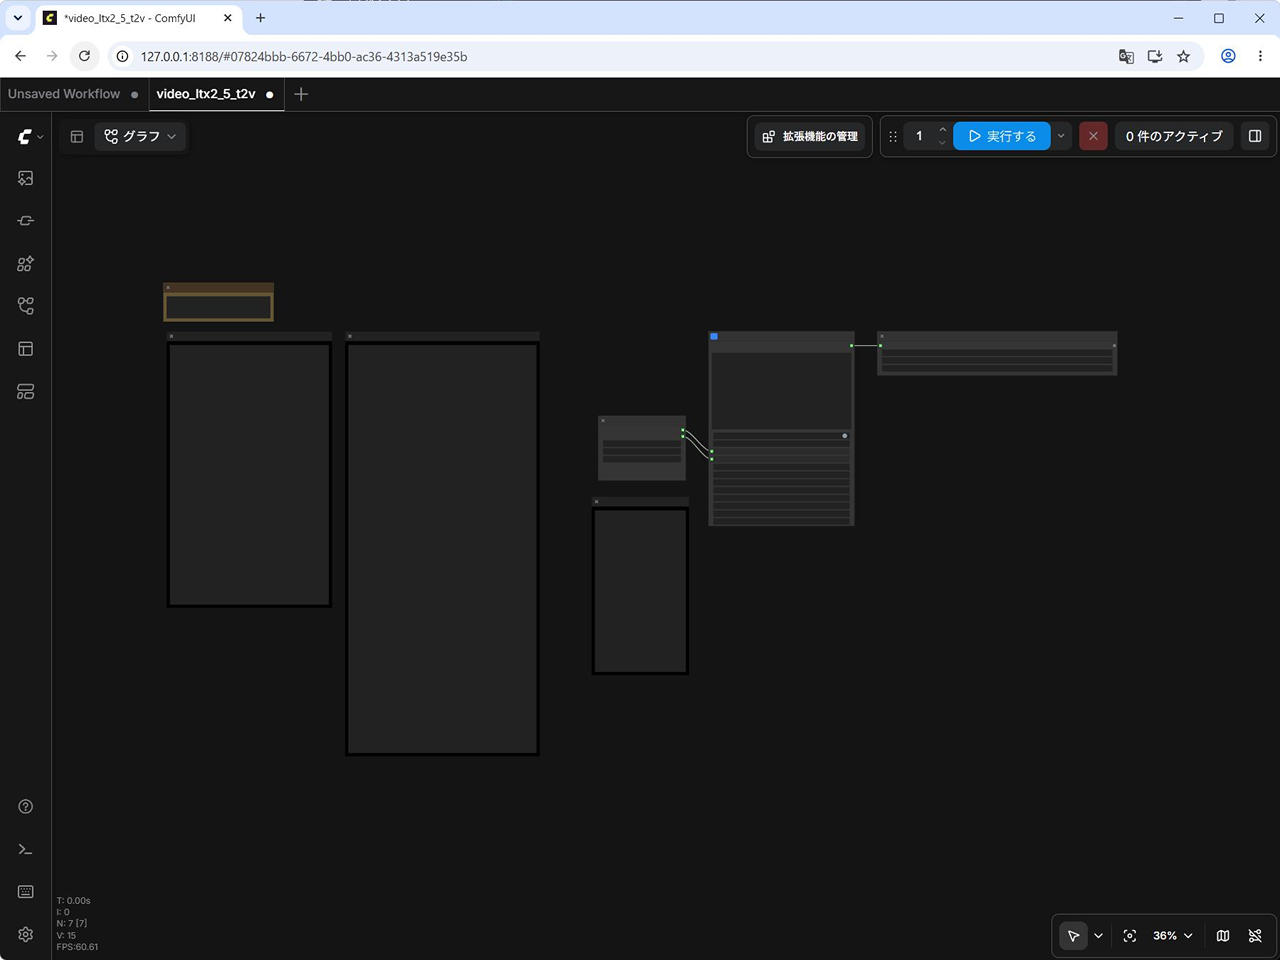Choose select-mode cursor arrow tool

1073,936
